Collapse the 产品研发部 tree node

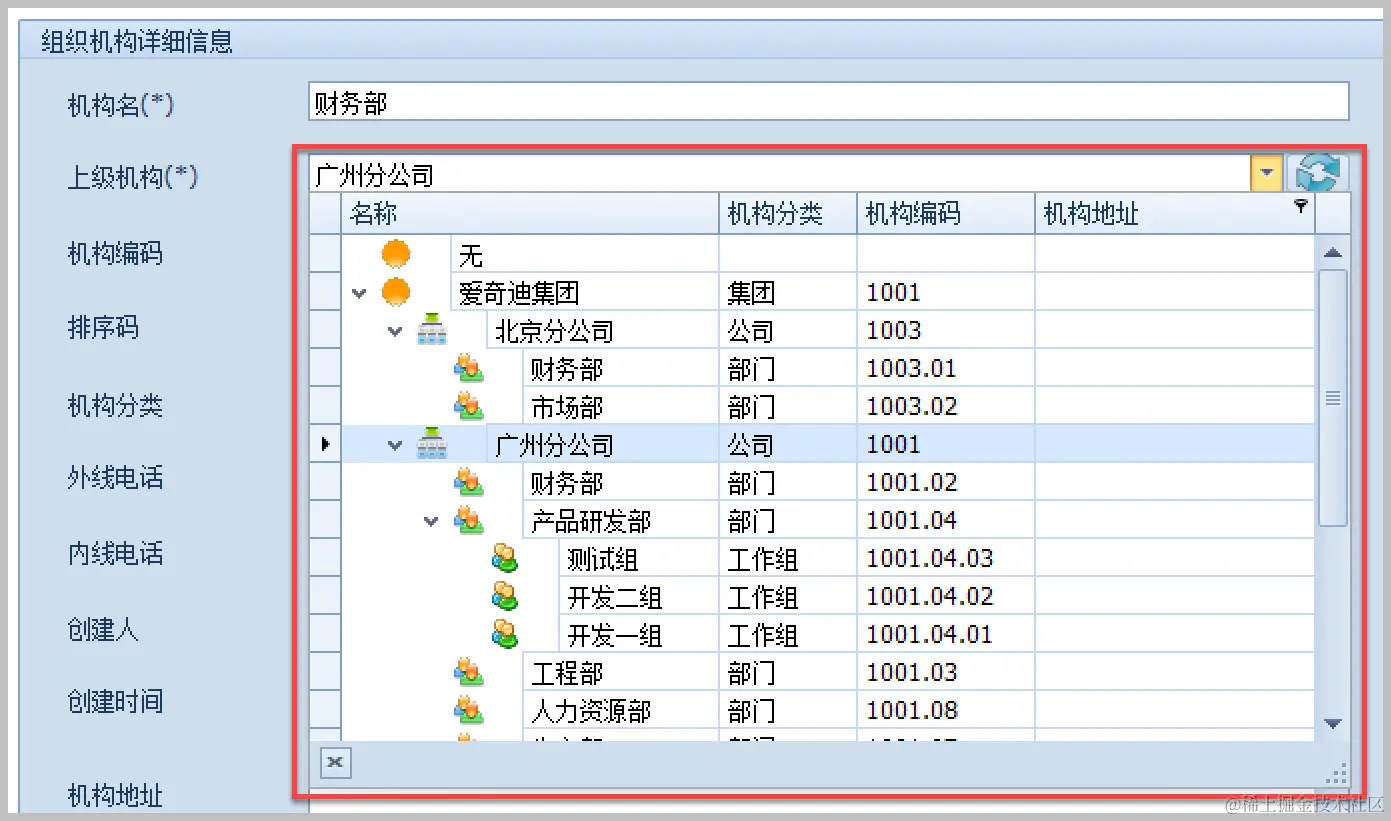432,521
